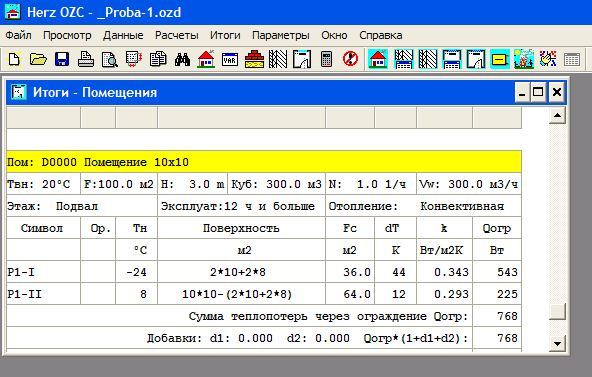592x377 pixels.
Task: Click the red prohibition circle toolbar icon
Action: [350, 59]
